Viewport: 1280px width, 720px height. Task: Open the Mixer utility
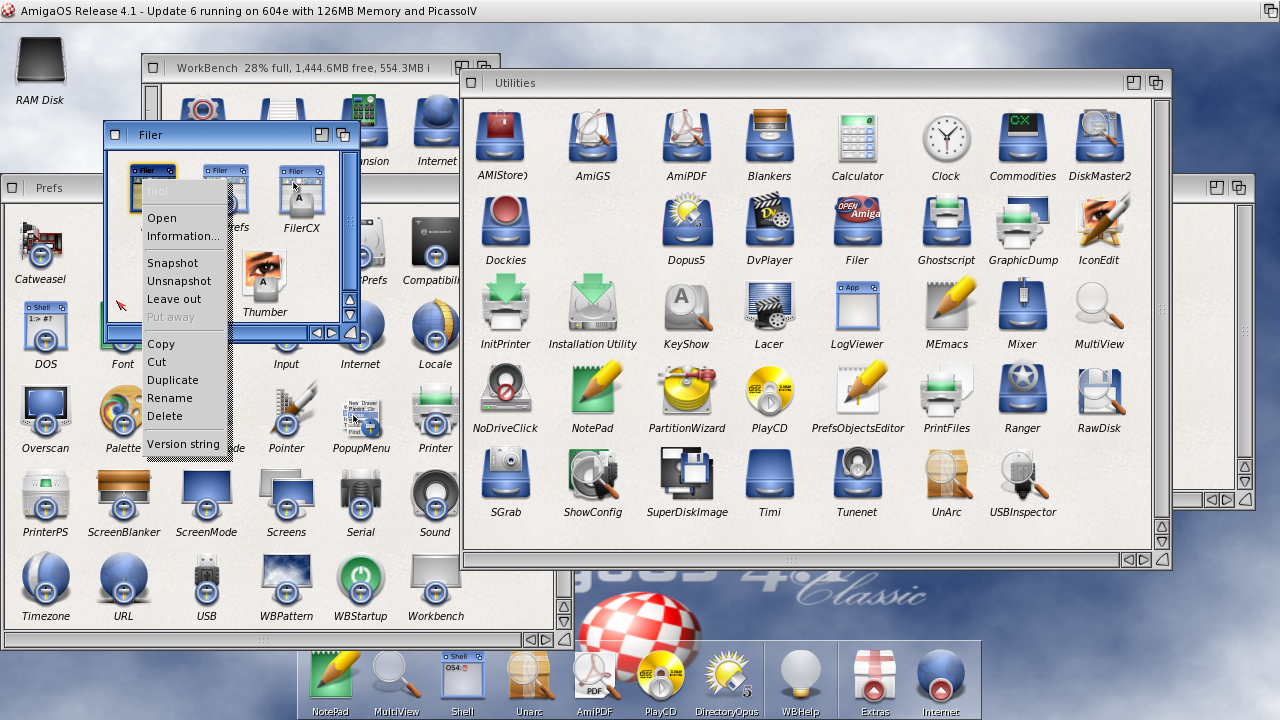click(1023, 305)
